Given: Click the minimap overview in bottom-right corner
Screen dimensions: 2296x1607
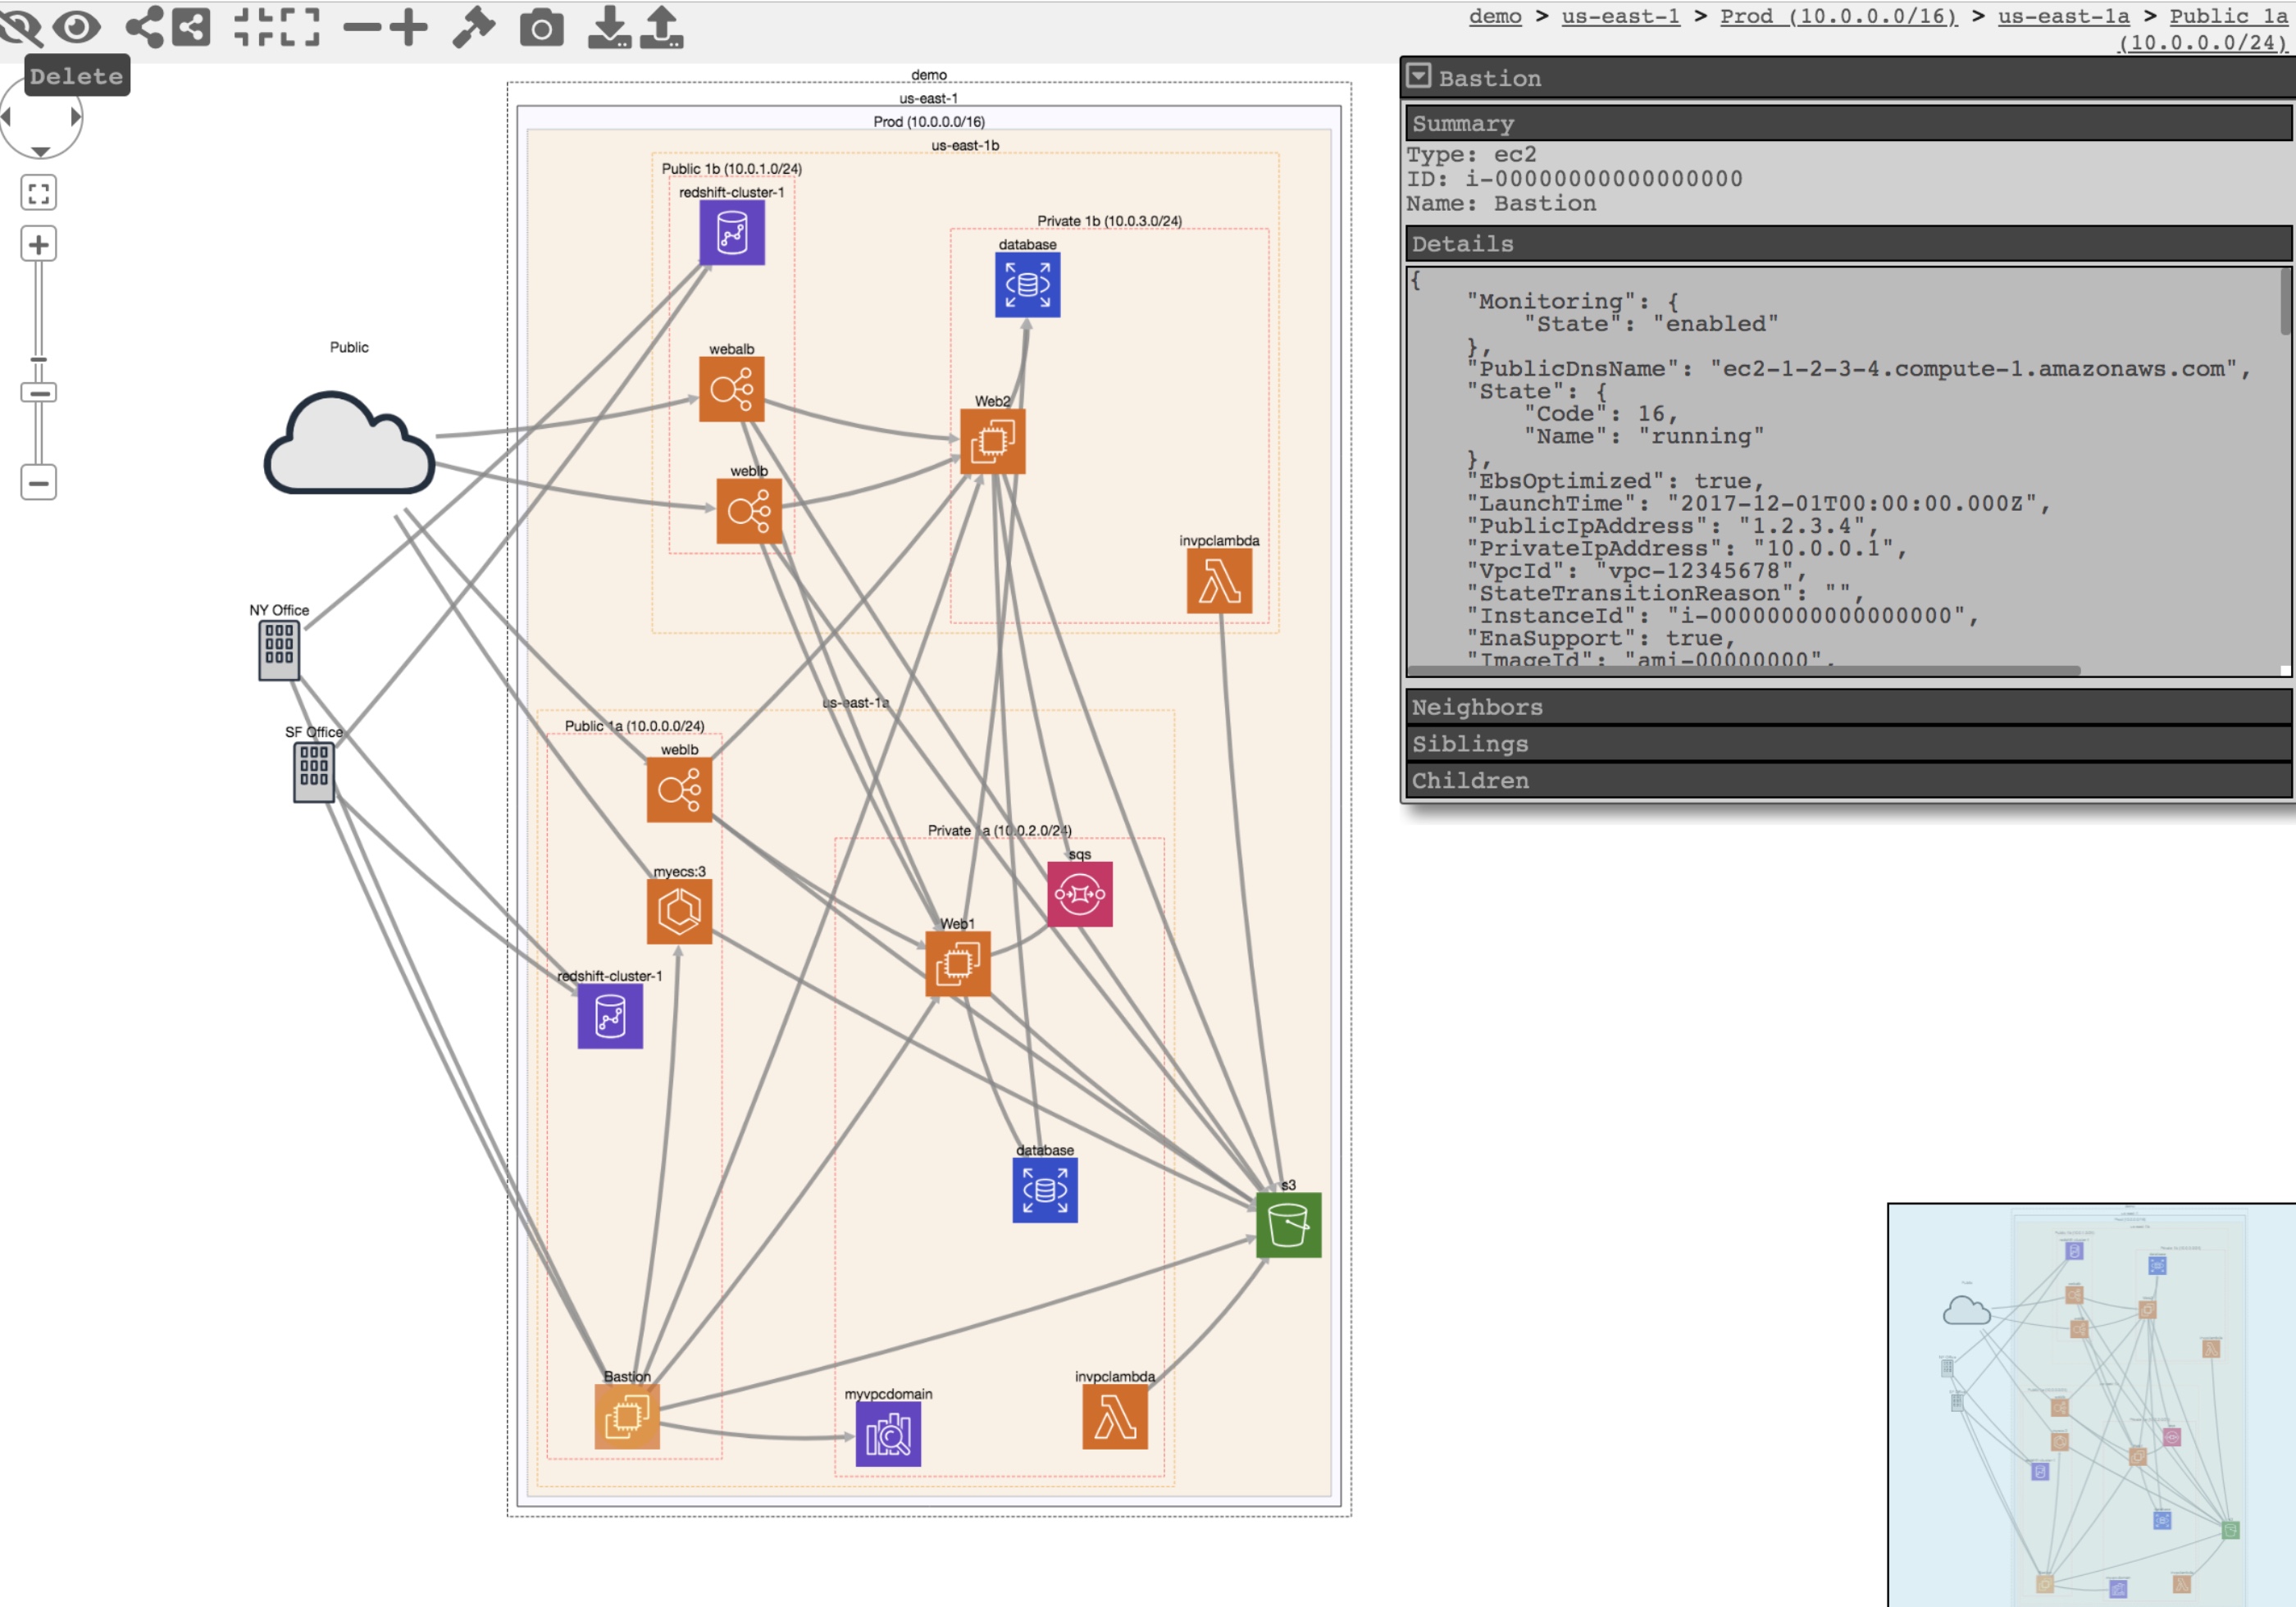Looking at the screenshot, I should click(2090, 1400).
